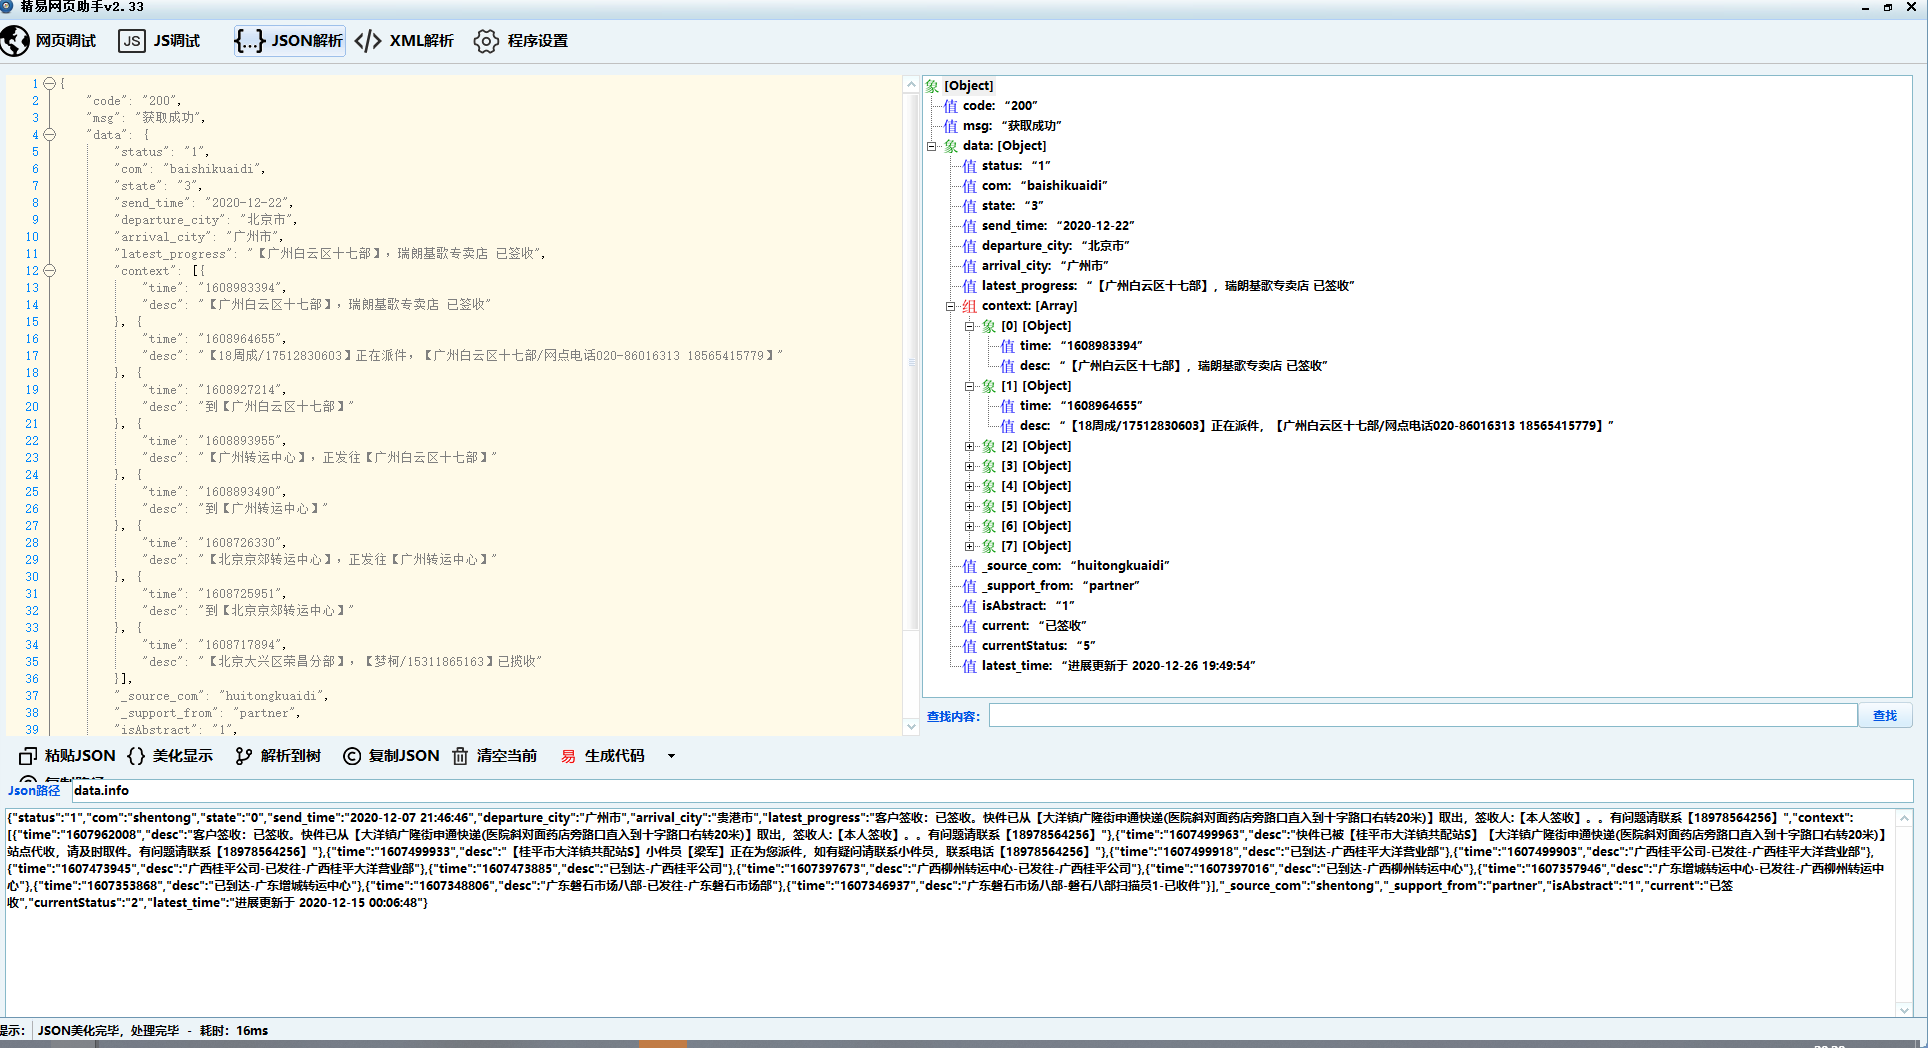Screen dimensions: 1928x1048
Task: Open the JS调试 tool icon
Action: 131,41
